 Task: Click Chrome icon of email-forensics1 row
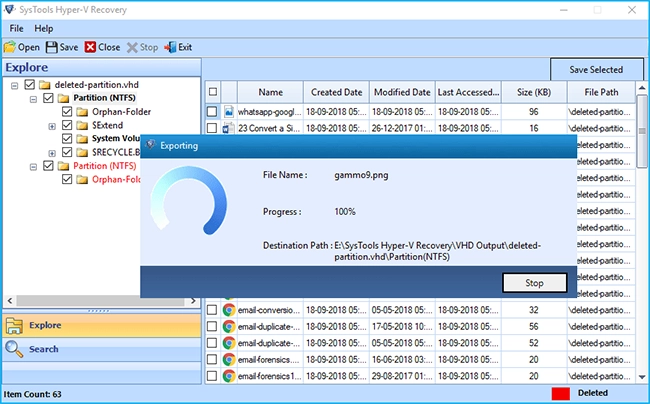coord(229,376)
